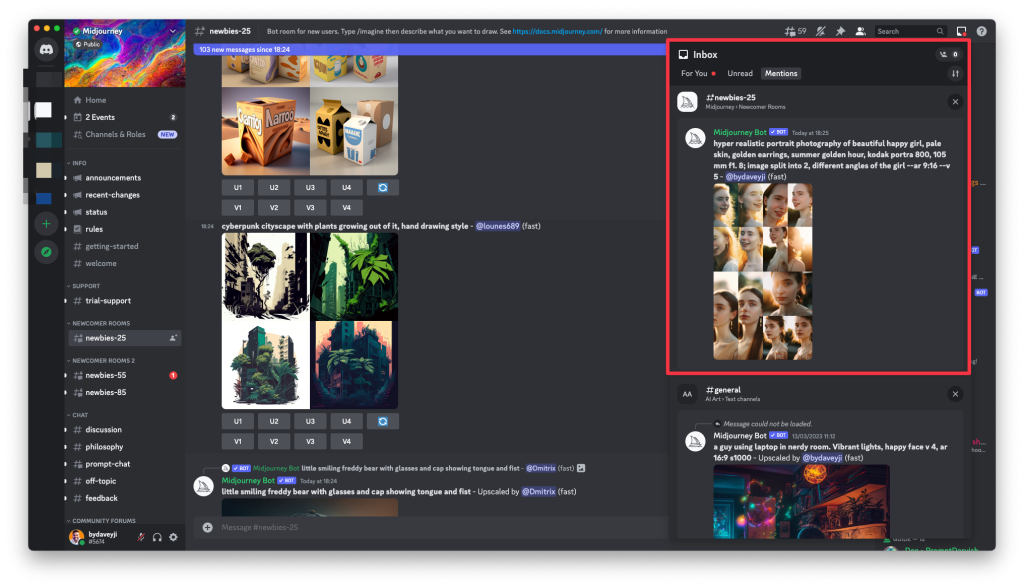Click U3 under the boxes image grid
Image resolution: width=1024 pixels, height=588 pixels.
click(310, 188)
